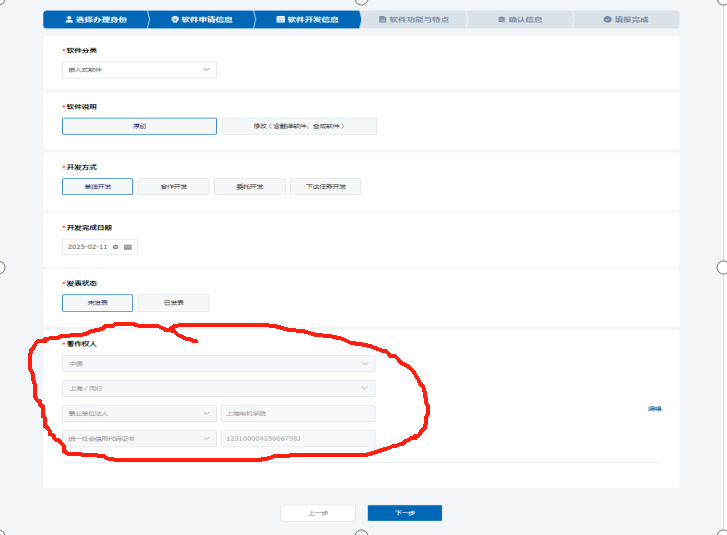Click the calendar icon in the 开发完成日期 field
Image resolution: width=727 pixels, height=535 pixels.
[128, 246]
